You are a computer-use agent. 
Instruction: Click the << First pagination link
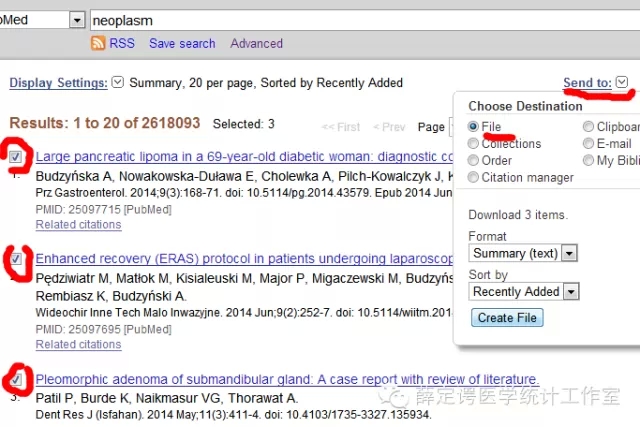pyautogui.click(x=341, y=127)
